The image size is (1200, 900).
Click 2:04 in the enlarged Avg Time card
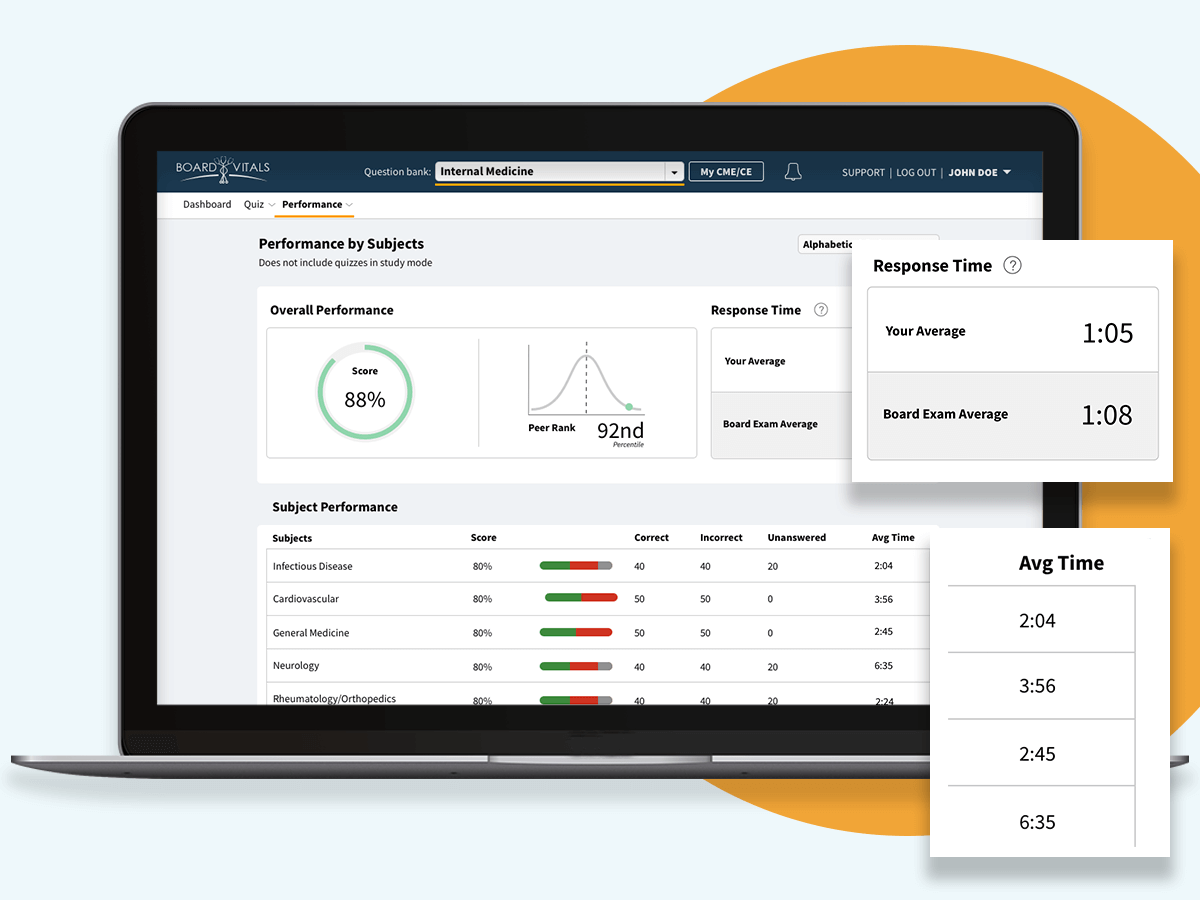1037,621
